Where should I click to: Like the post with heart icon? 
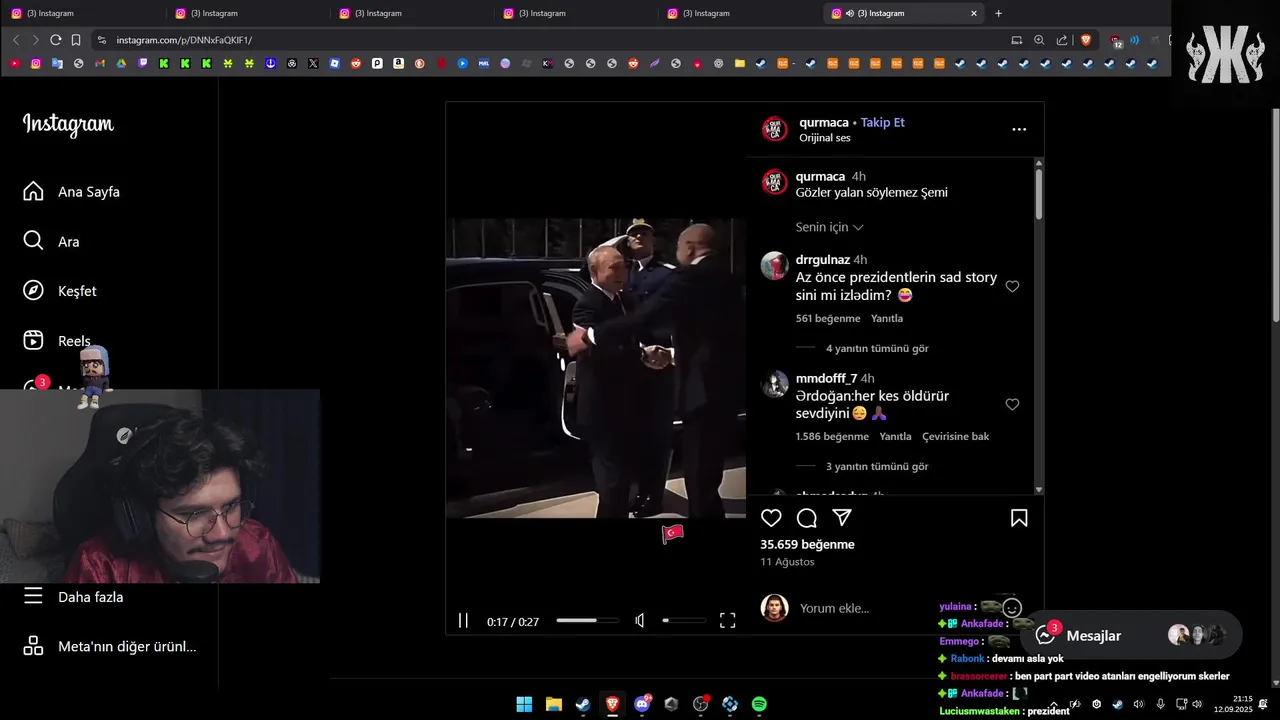pos(771,518)
